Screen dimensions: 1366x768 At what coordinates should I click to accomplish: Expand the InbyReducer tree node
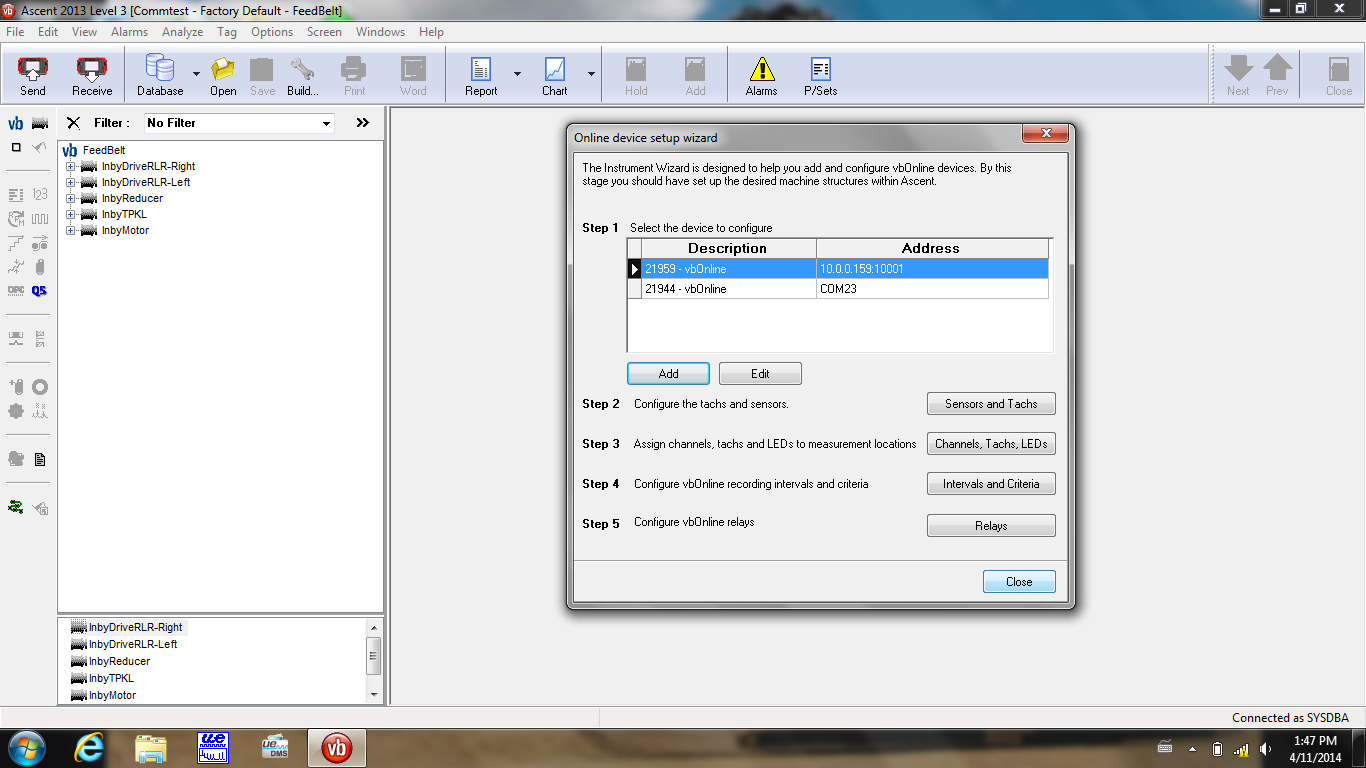[x=71, y=198]
